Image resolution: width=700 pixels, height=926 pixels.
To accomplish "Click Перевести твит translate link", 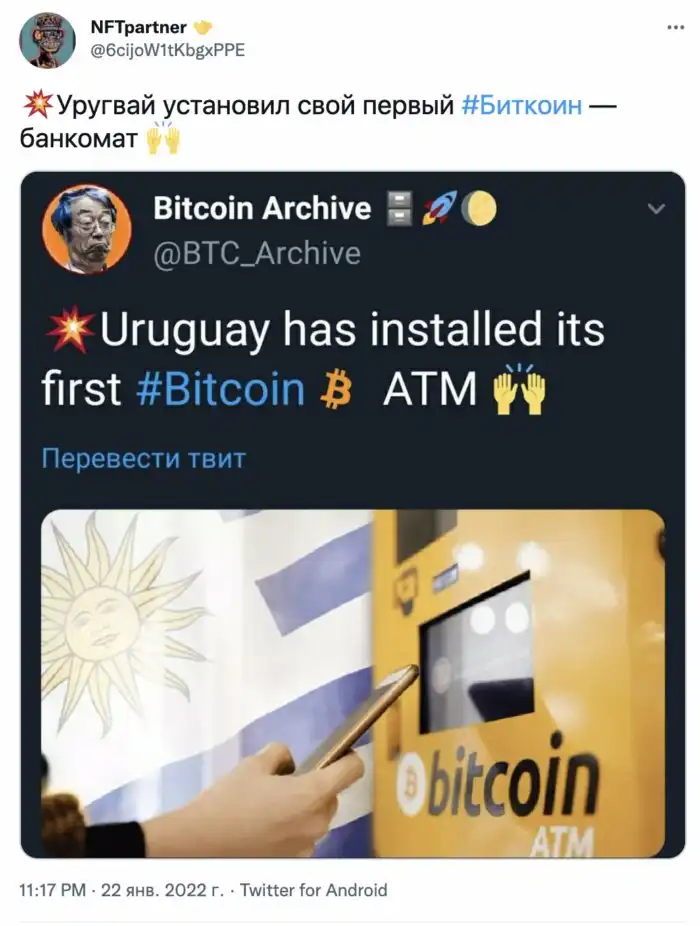I will (x=144, y=458).
